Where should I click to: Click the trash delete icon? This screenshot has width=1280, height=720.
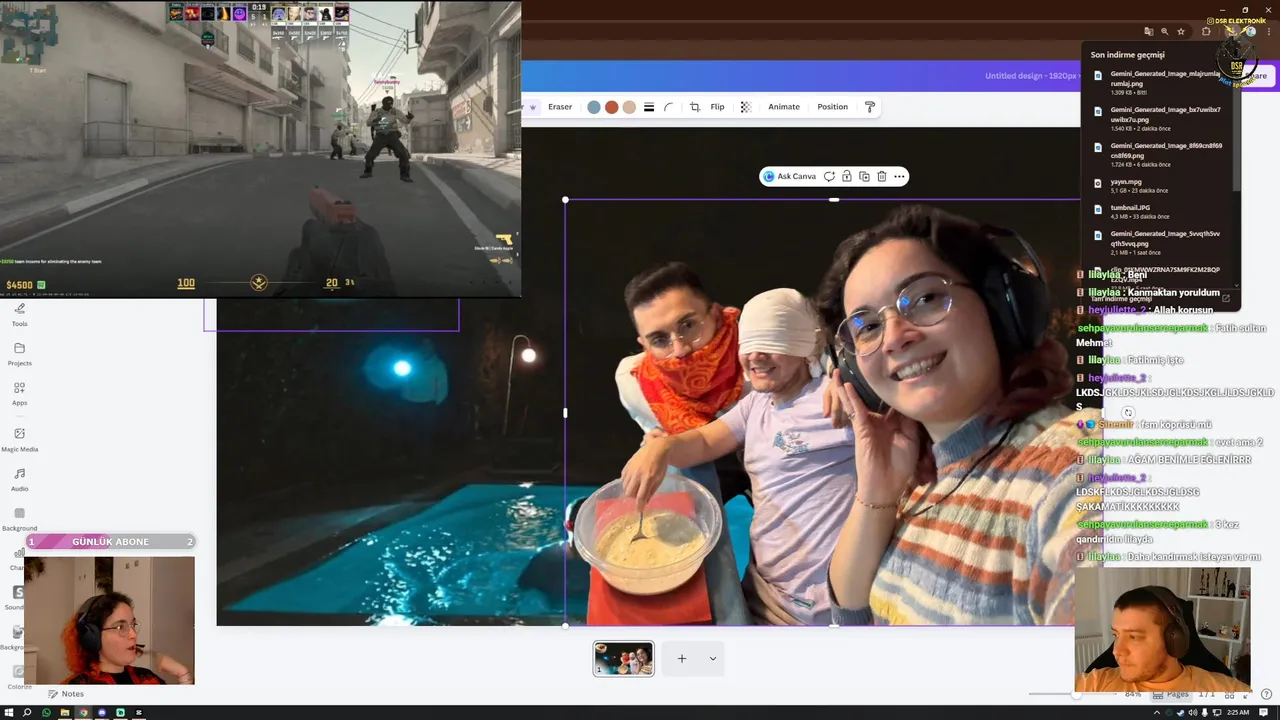coord(881,176)
